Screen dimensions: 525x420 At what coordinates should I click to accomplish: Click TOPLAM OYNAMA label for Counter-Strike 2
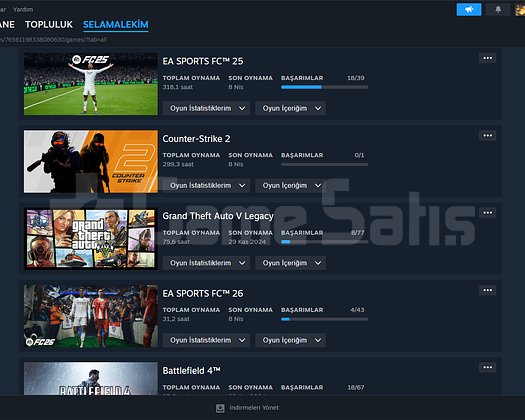coord(191,155)
